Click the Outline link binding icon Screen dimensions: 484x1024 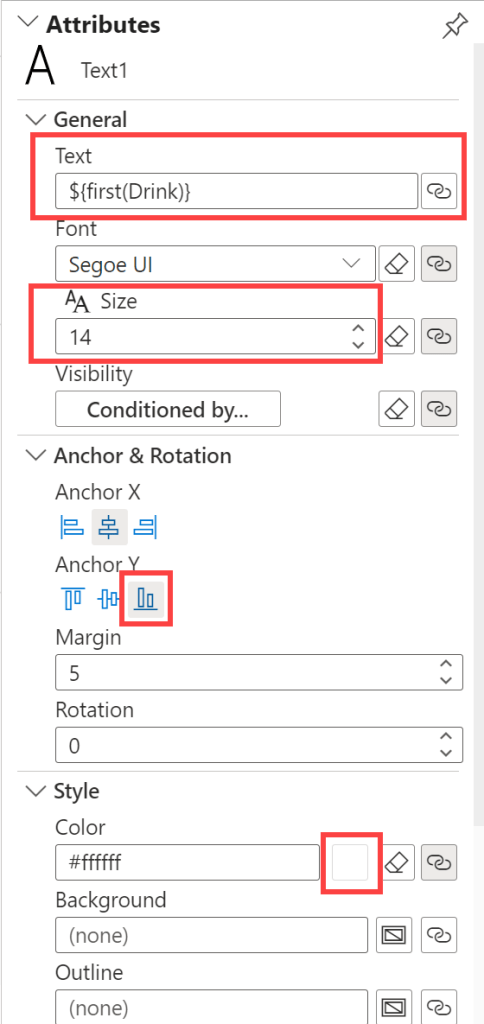click(x=439, y=1008)
